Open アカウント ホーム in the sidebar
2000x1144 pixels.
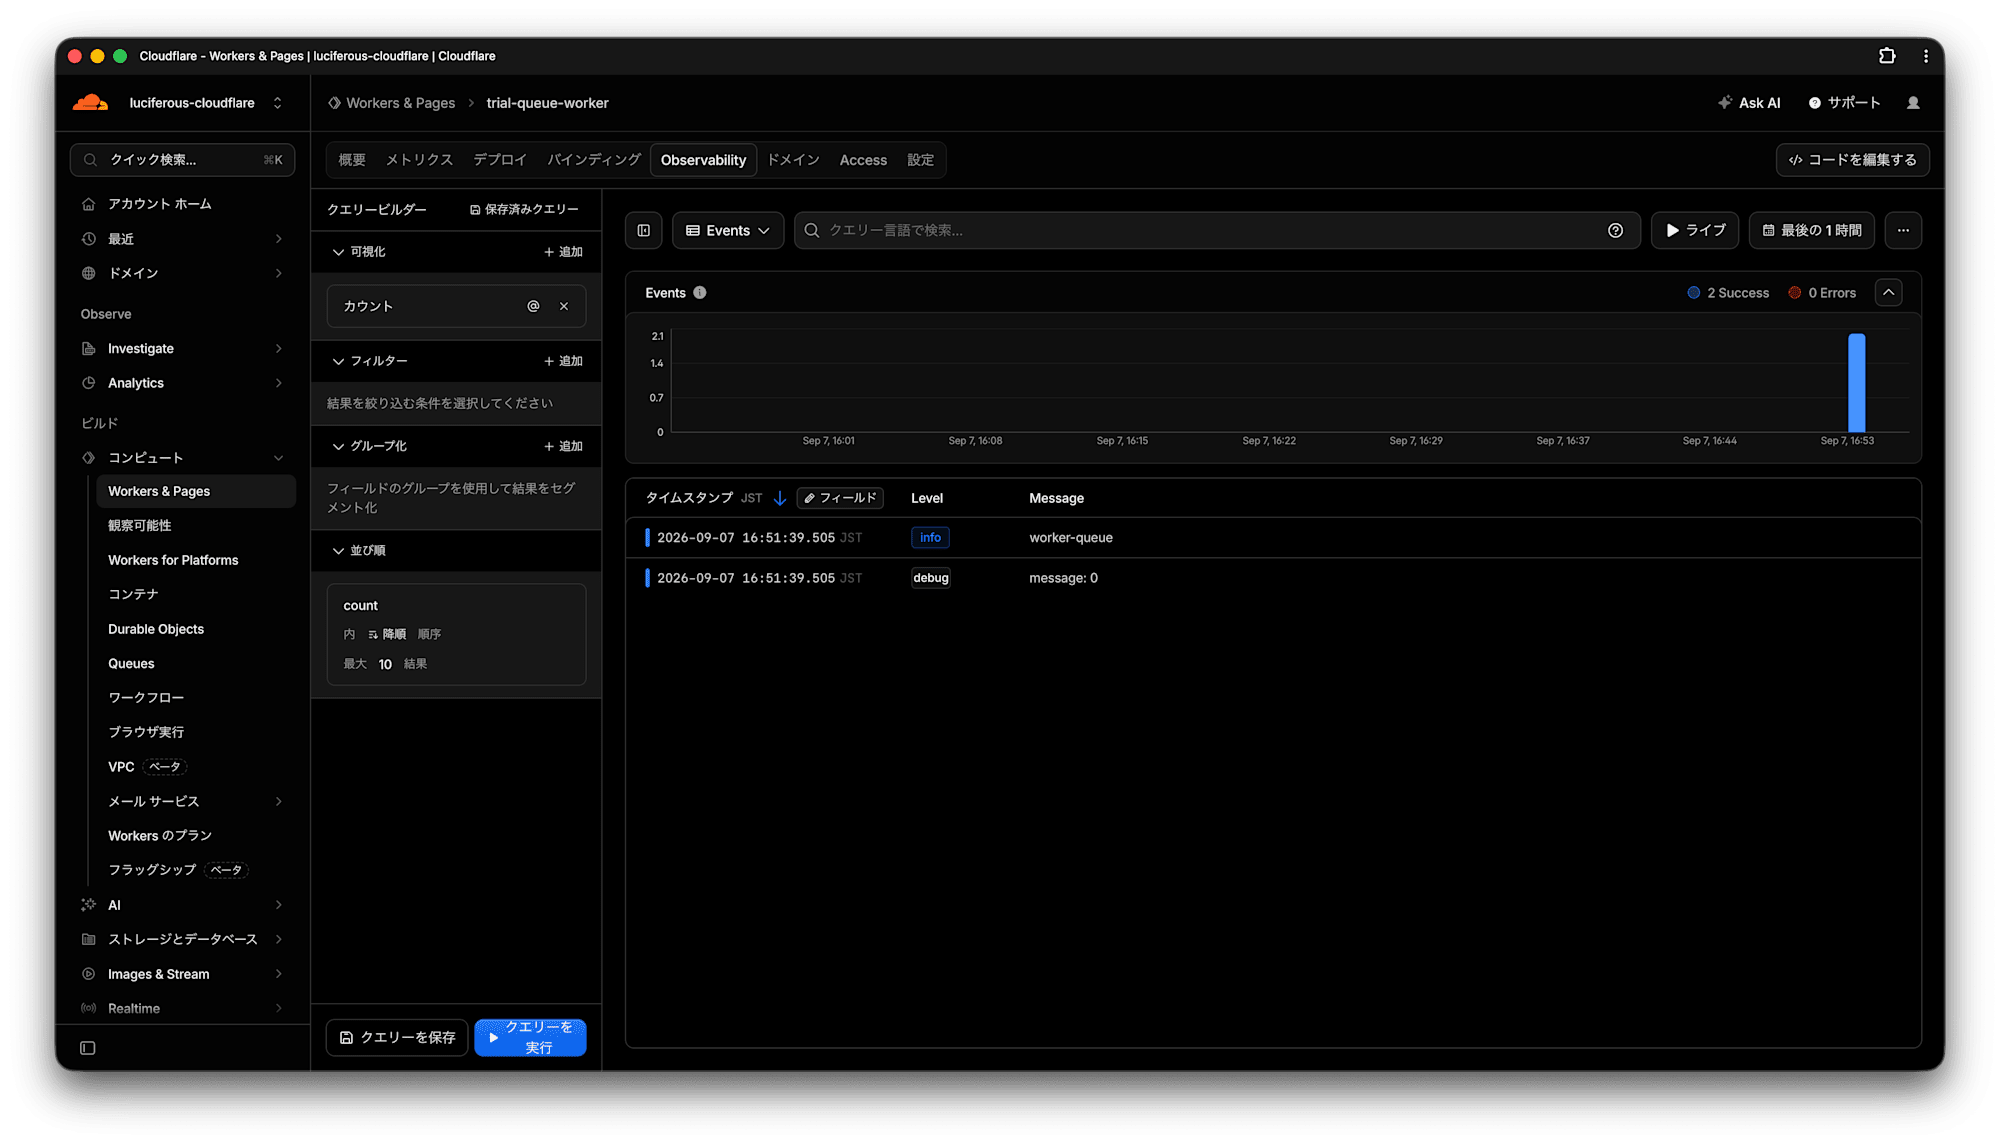pos(160,204)
